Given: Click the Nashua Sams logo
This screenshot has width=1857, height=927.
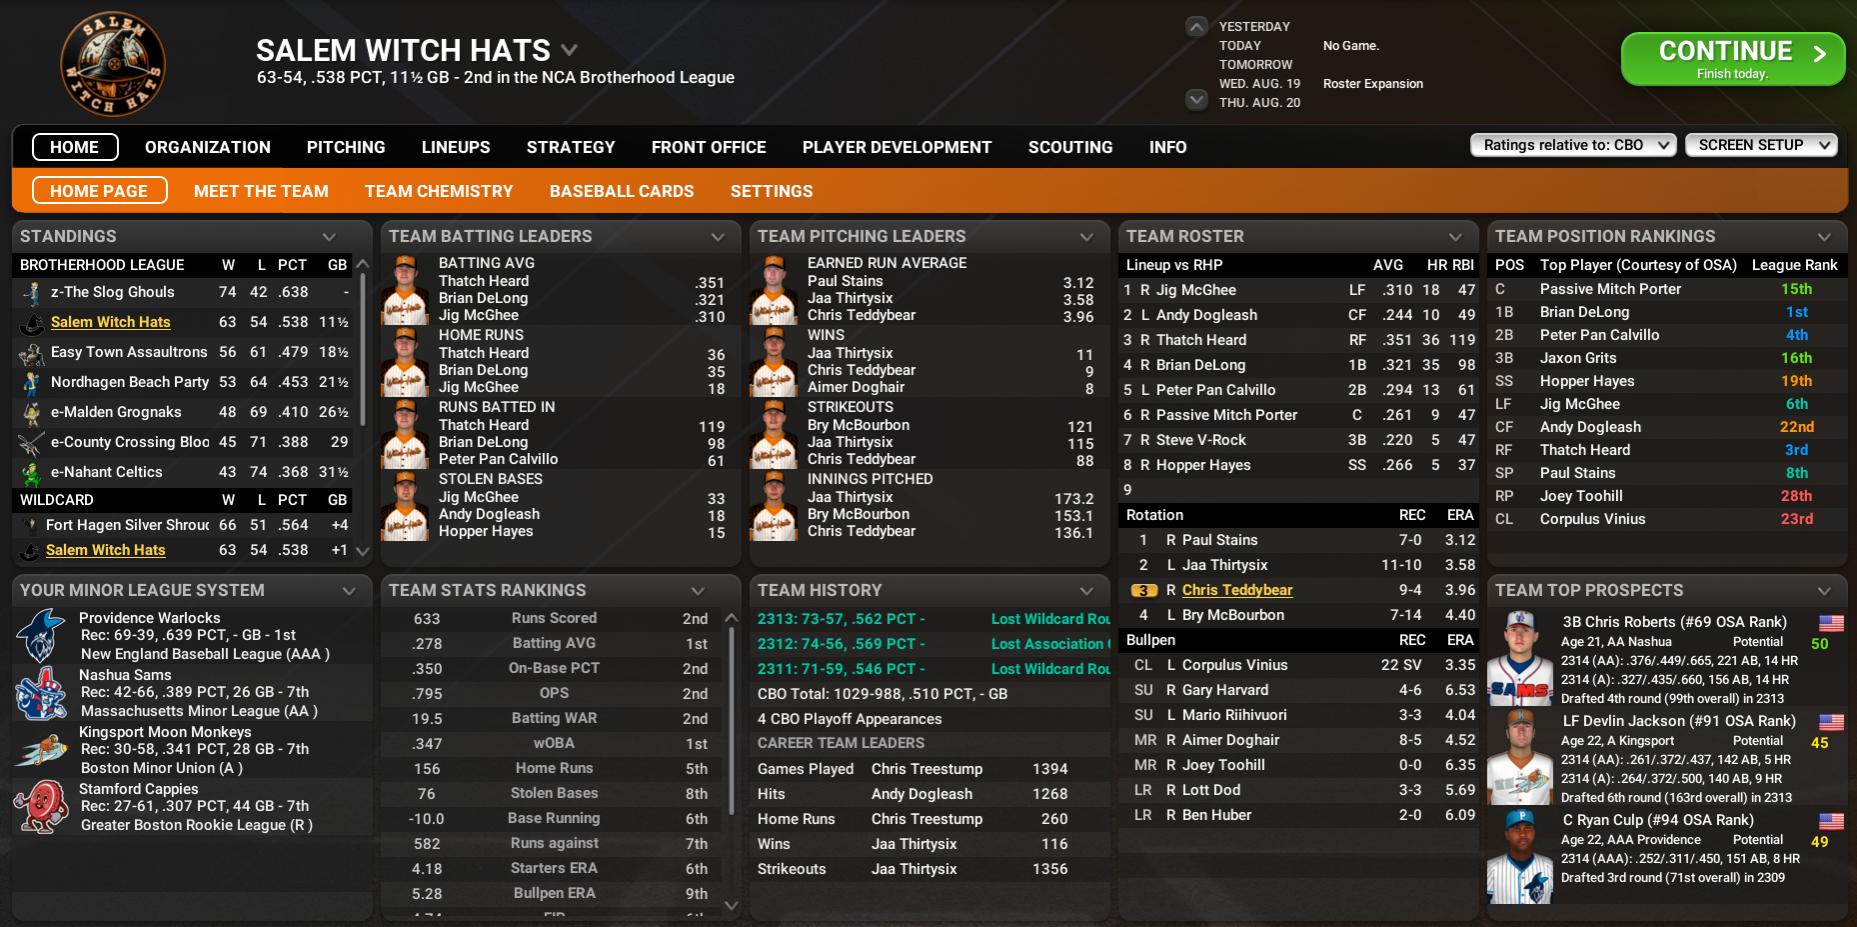Looking at the screenshot, I should 41,693.
